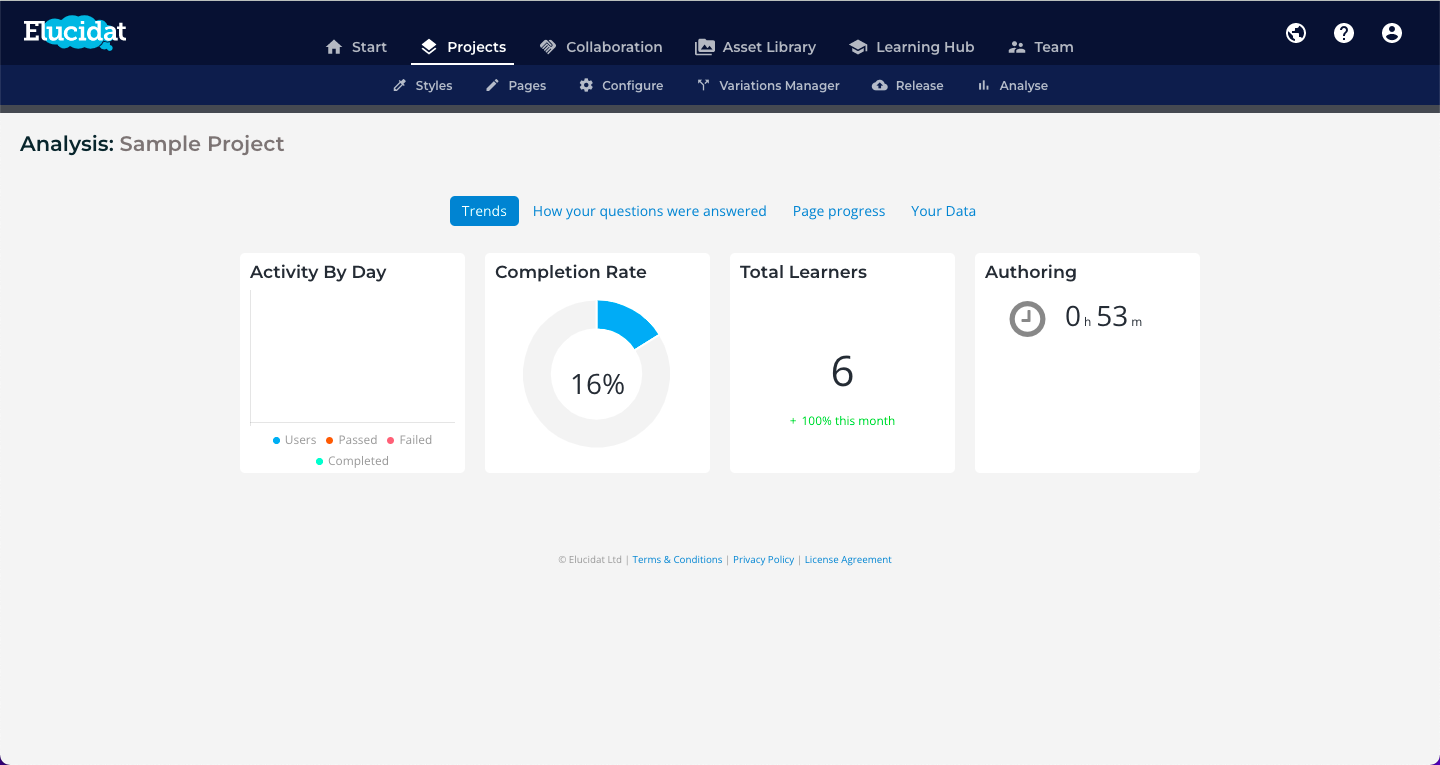
Task: Click the Analyse bar chart icon
Action: (x=984, y=86)
